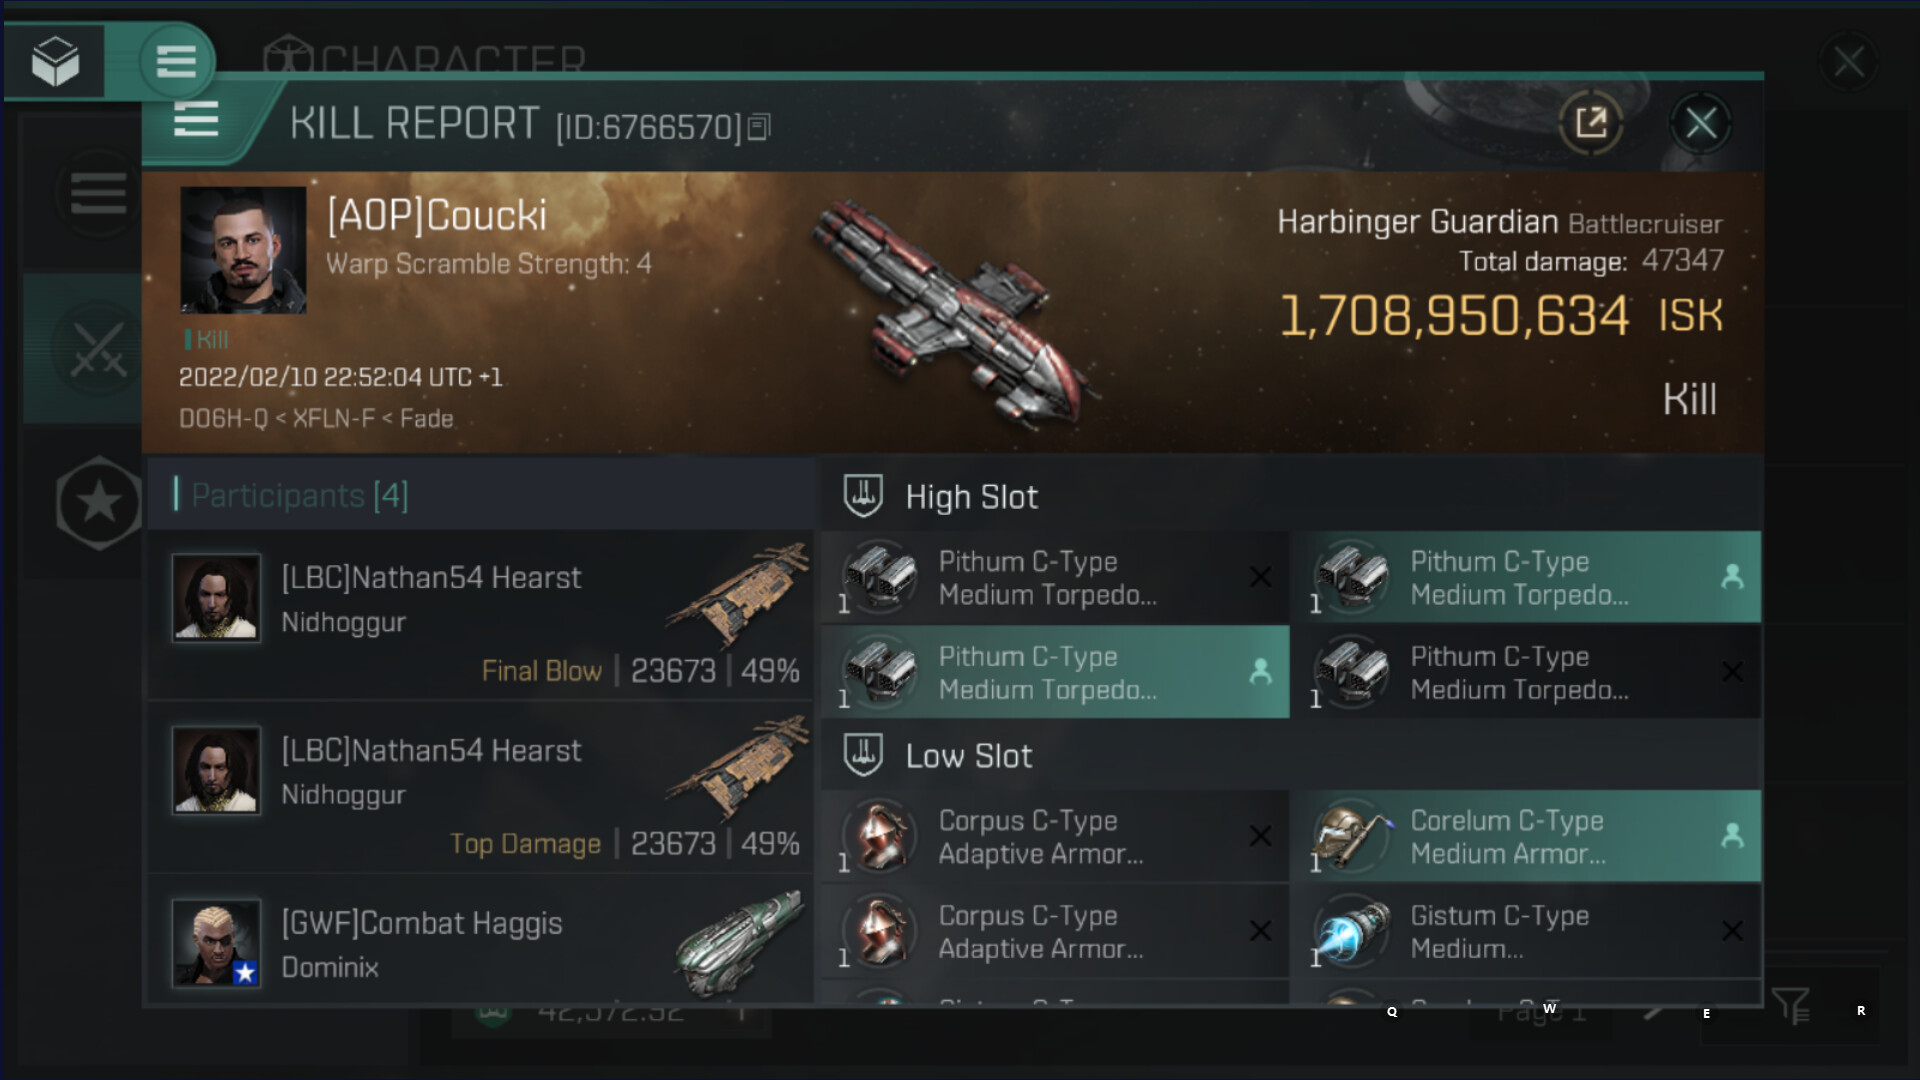The width and height of the screenshot is (1920, 1080).
Task: Open the kill report list menu
Action: click(196, 120)
